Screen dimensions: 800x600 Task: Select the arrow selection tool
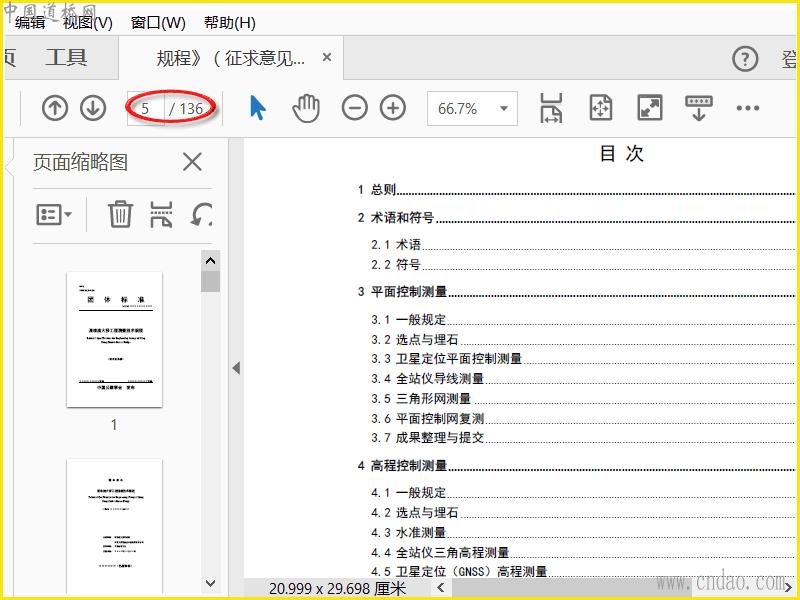tap(258, 108)
